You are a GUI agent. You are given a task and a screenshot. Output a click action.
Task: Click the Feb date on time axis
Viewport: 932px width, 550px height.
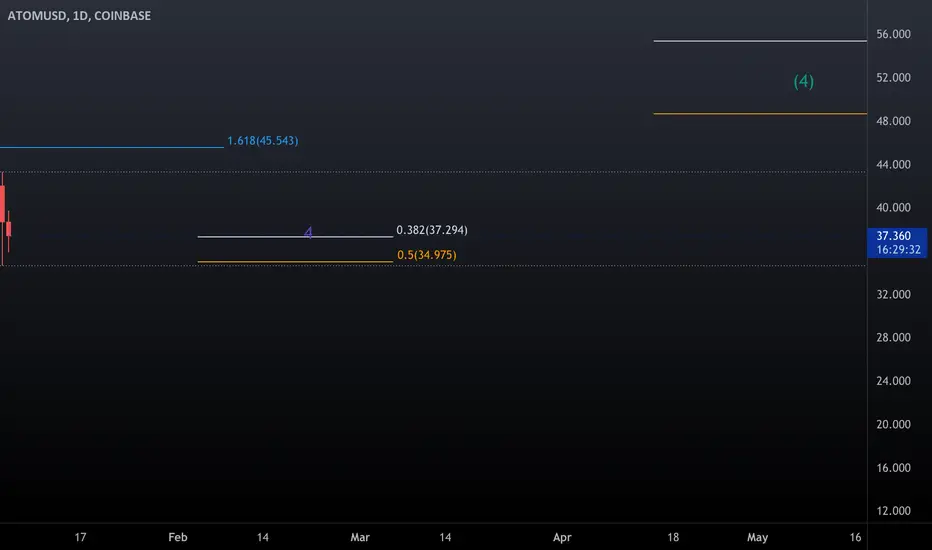tap(178, 538)
